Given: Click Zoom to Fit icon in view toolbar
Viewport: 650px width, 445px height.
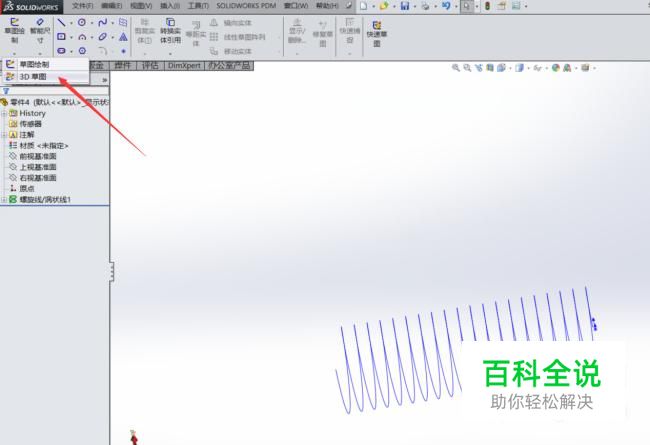Looking at the screenshot, I should [456, 68].
